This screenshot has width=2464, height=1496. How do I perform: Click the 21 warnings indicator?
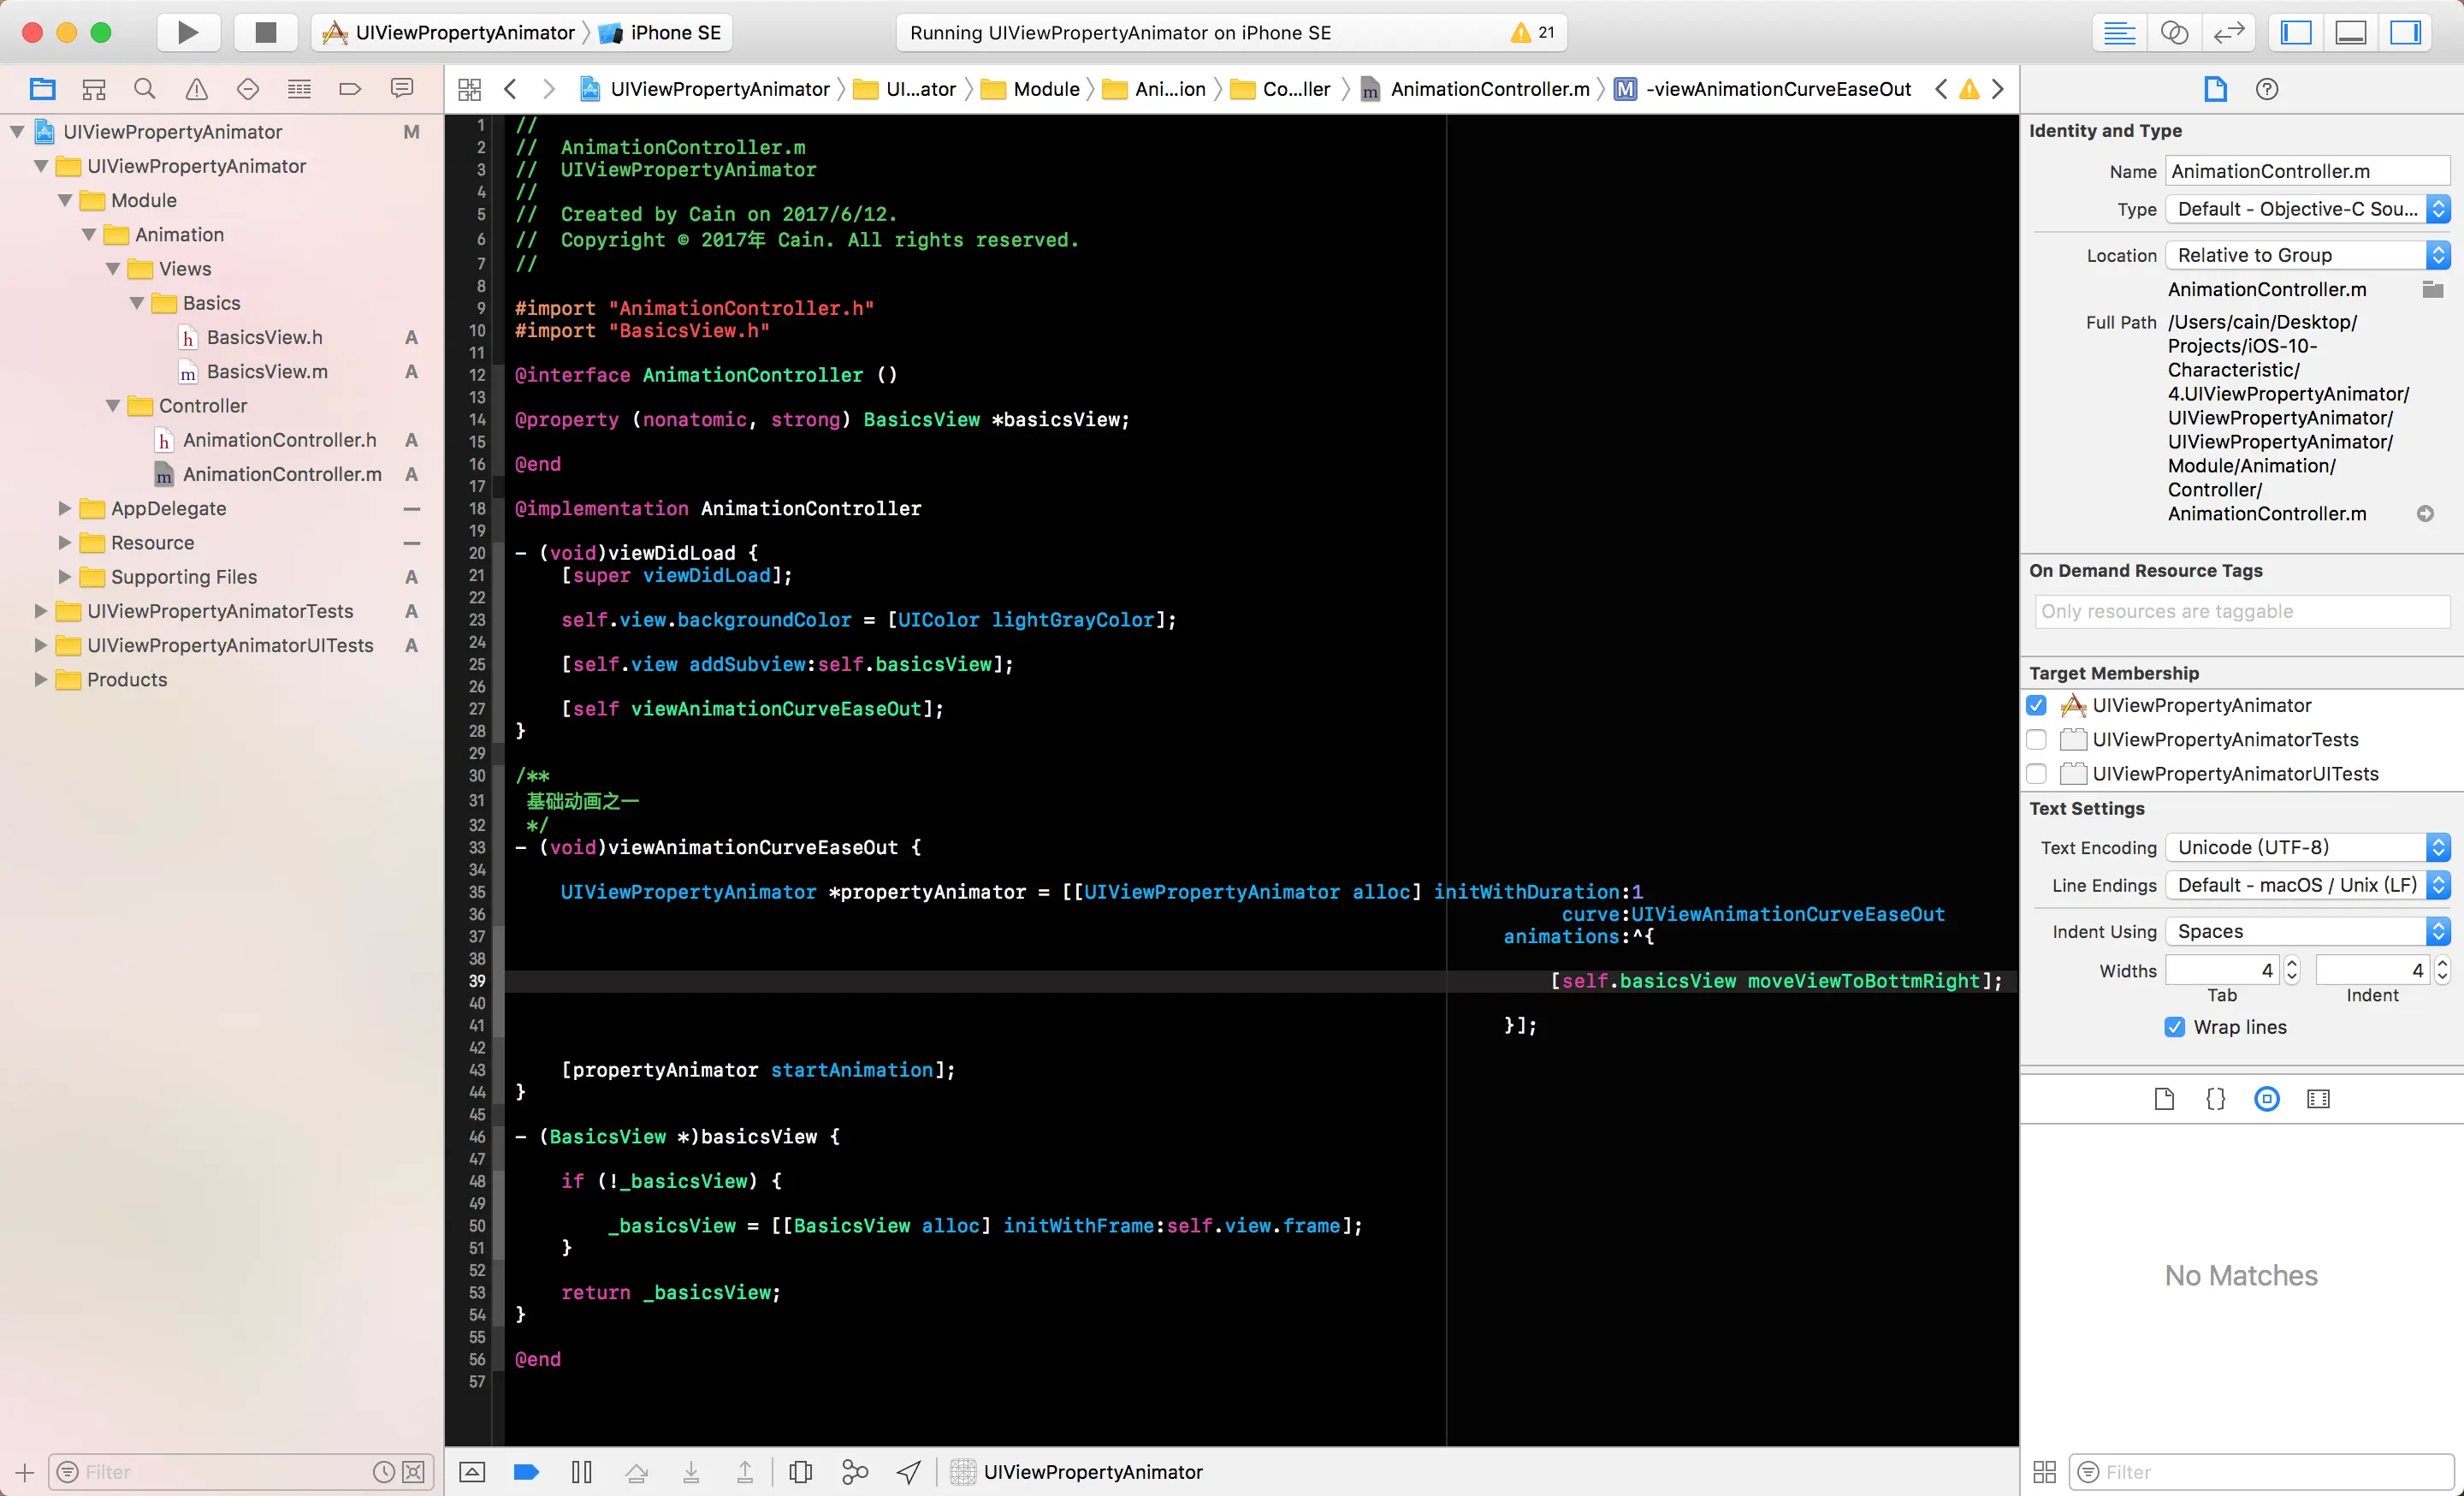click(1532, 32)
